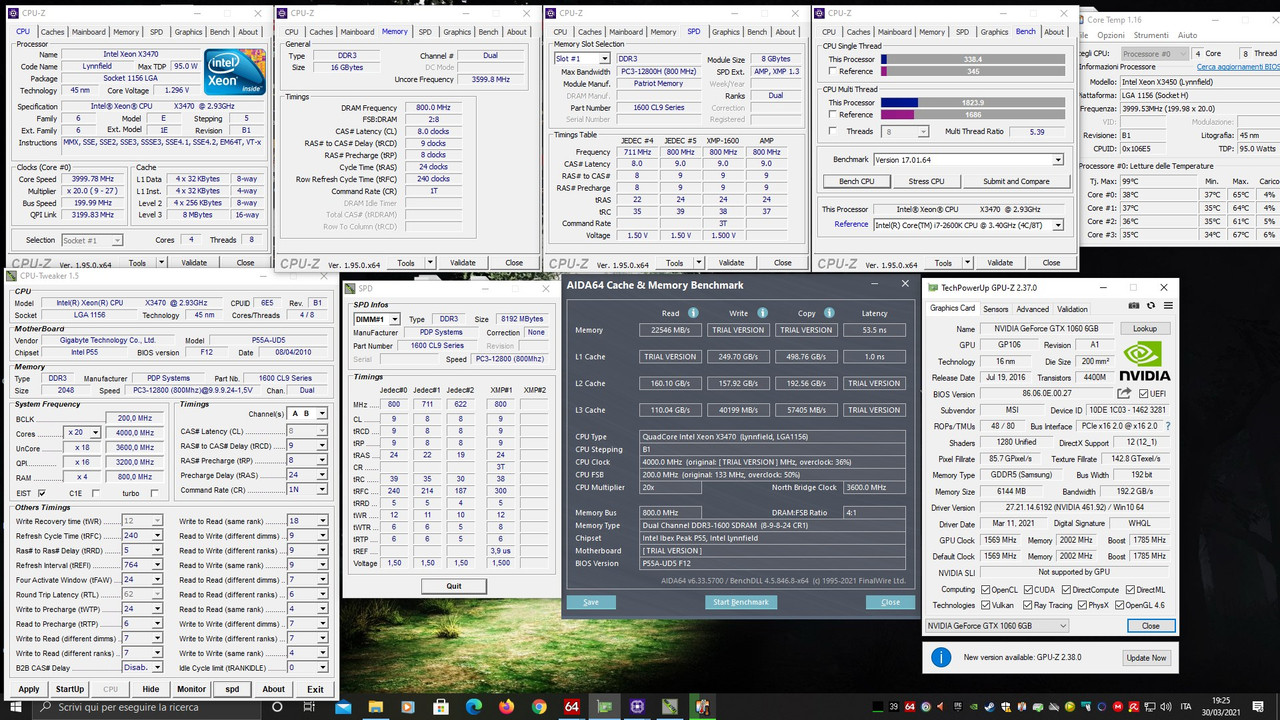Click Update Now in the GPU-Z notification
1280x720 pixels.
(x=1146, y=658)
